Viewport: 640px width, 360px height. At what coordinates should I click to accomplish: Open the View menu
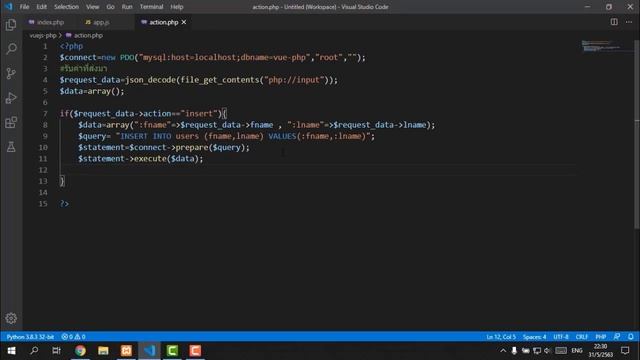(x=92, y=7)
